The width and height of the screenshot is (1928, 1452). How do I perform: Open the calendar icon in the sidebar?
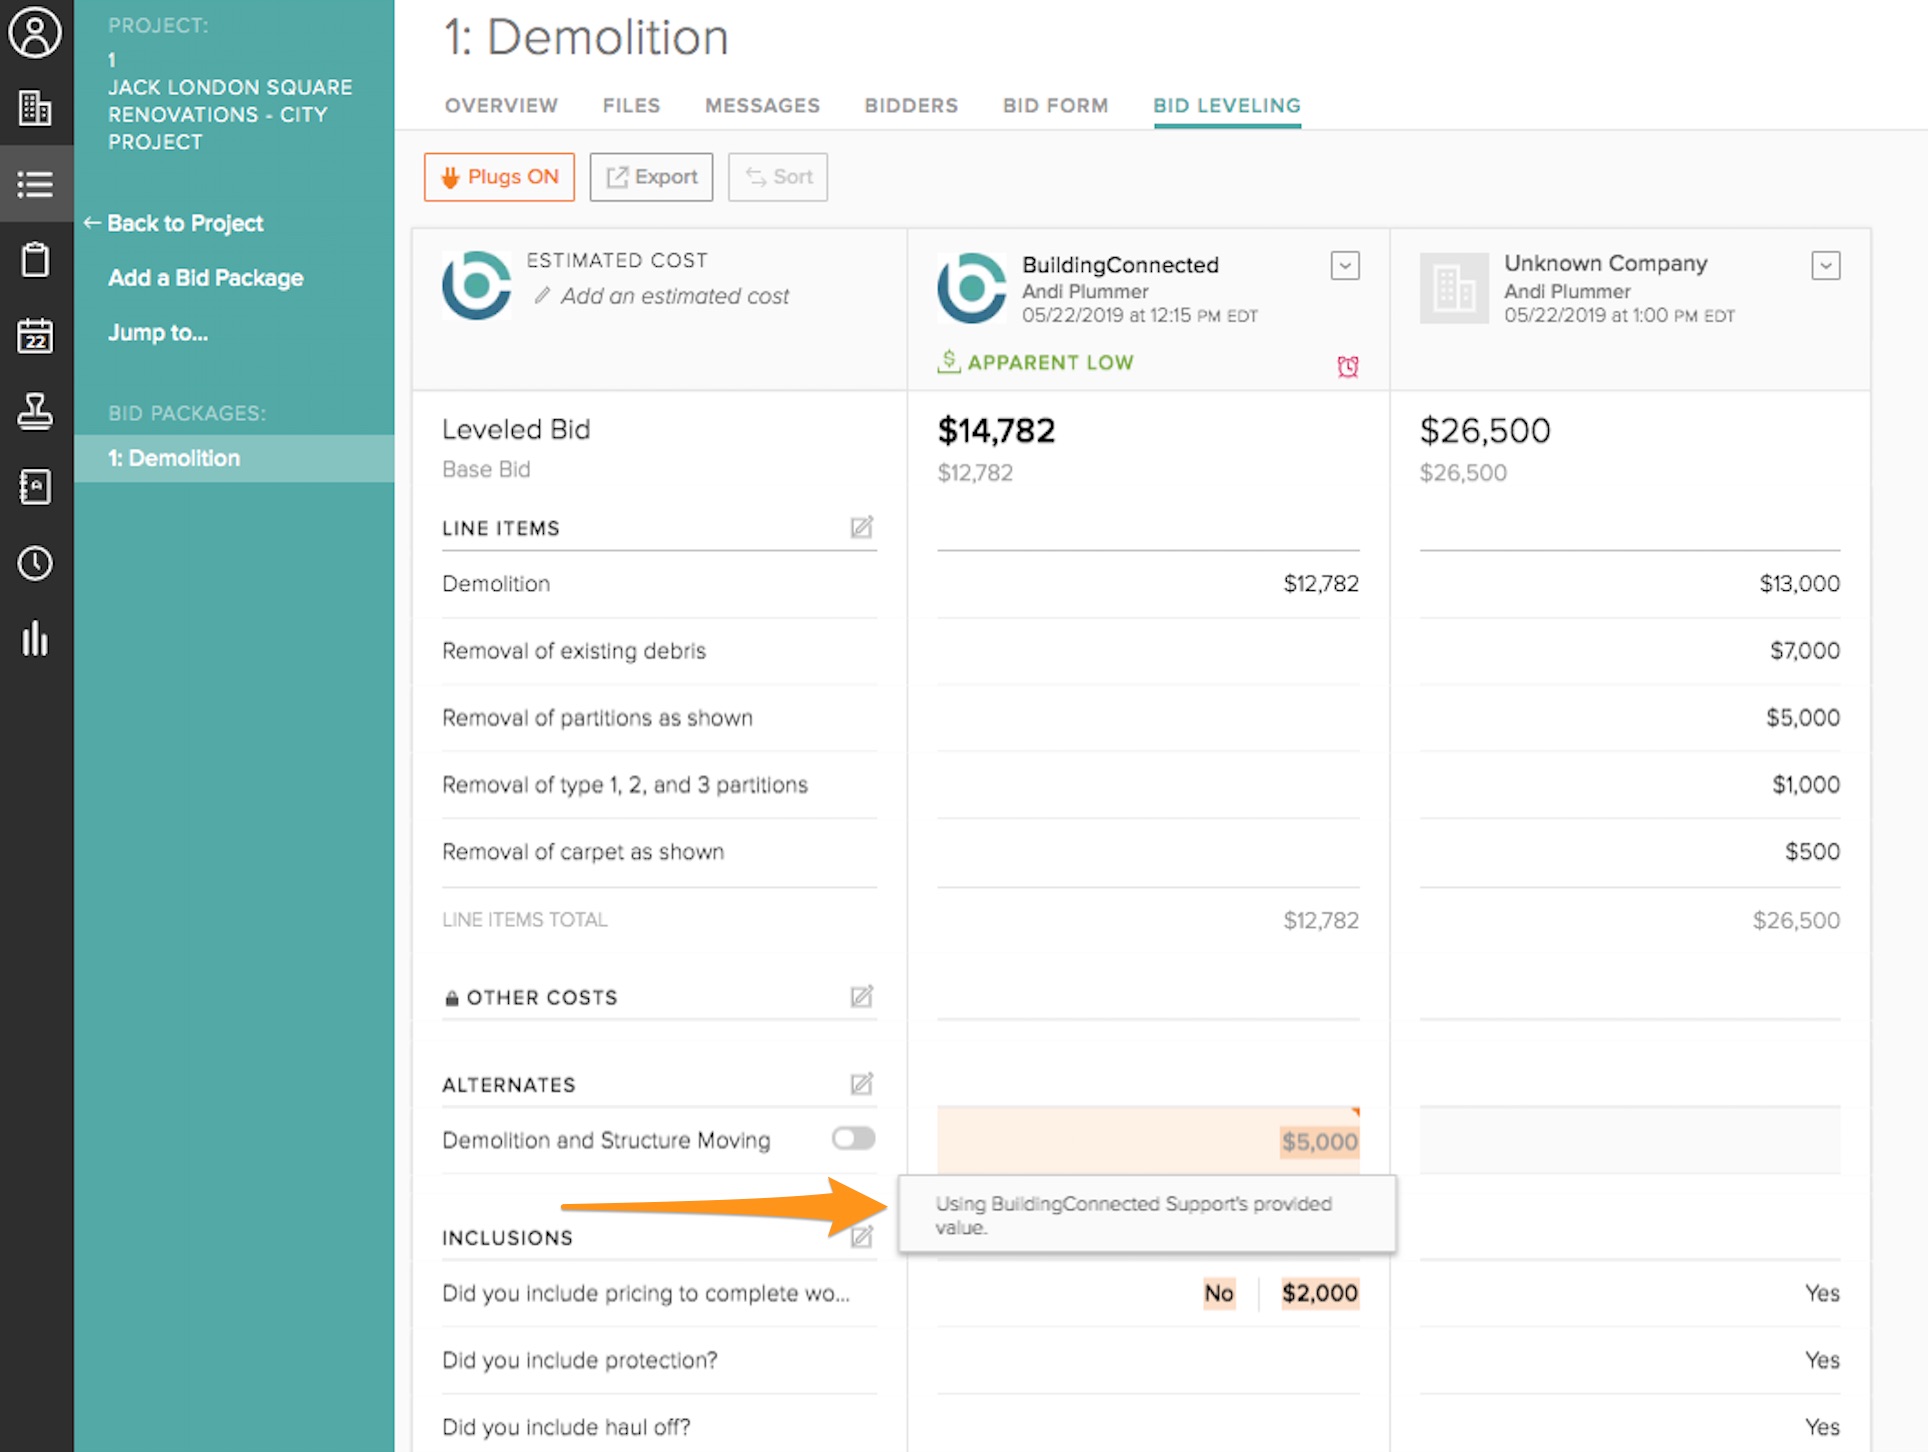click(35, 336)
